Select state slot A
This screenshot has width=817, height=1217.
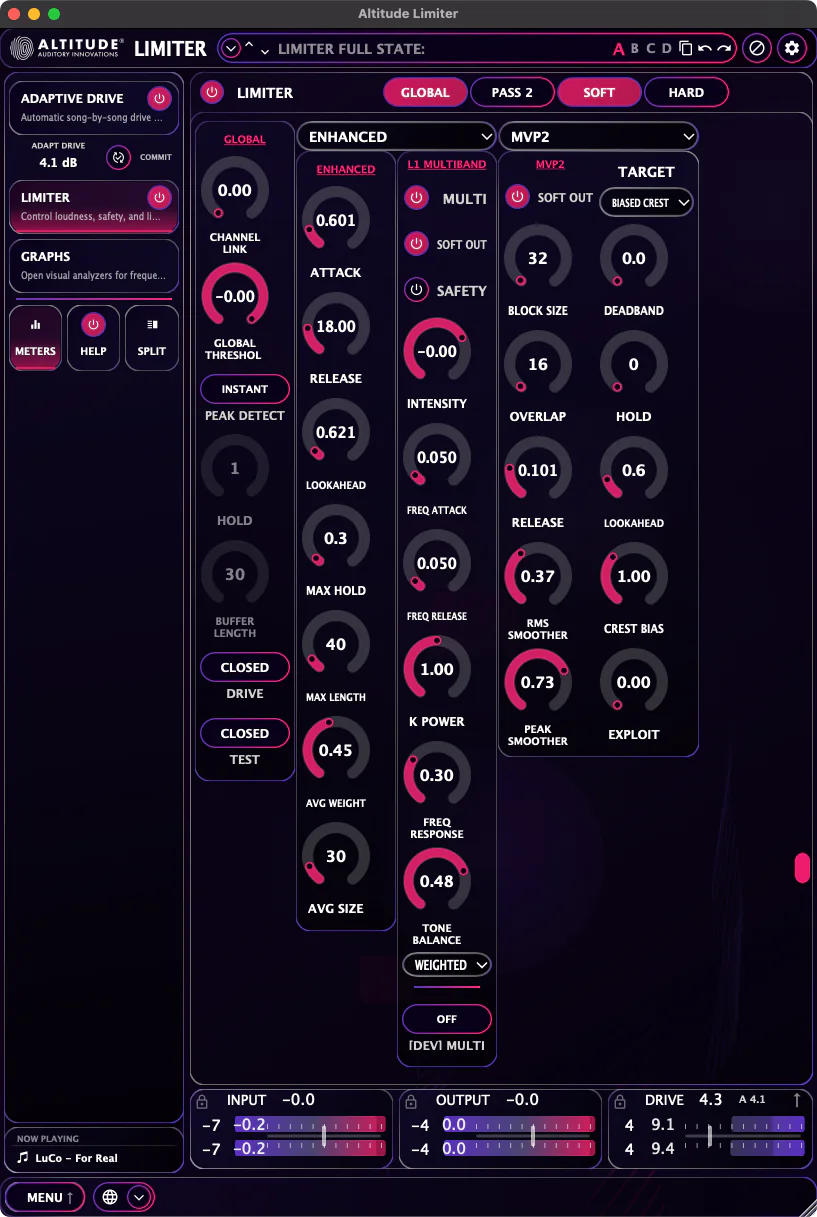pyautogui.click(x=618, y=48)
